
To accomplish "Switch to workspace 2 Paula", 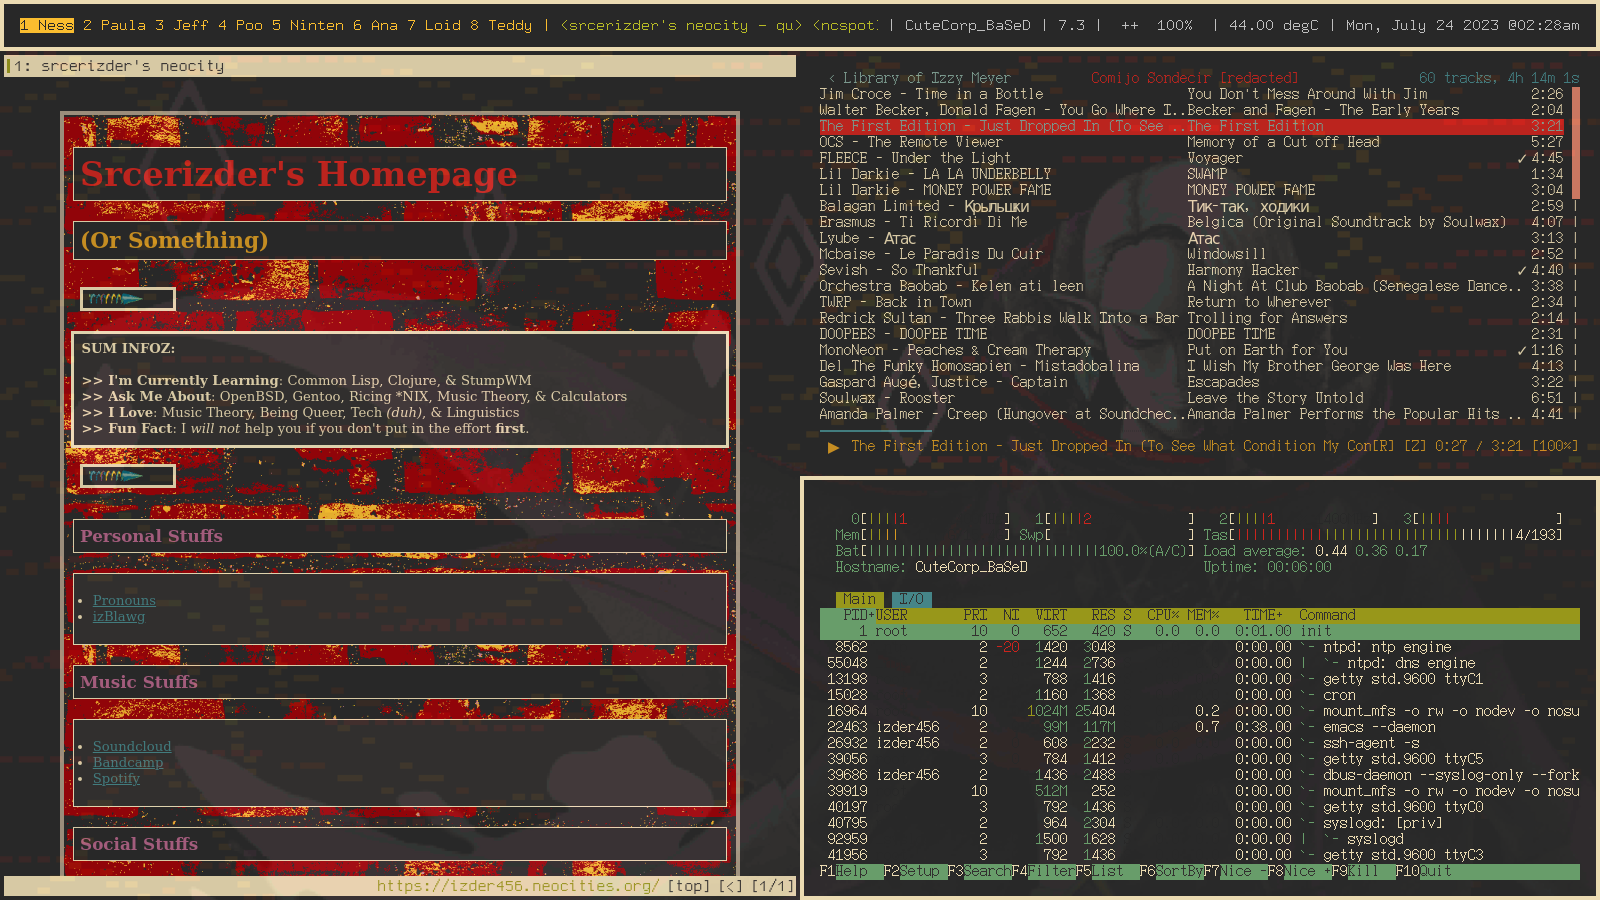I will coord(114,25).
